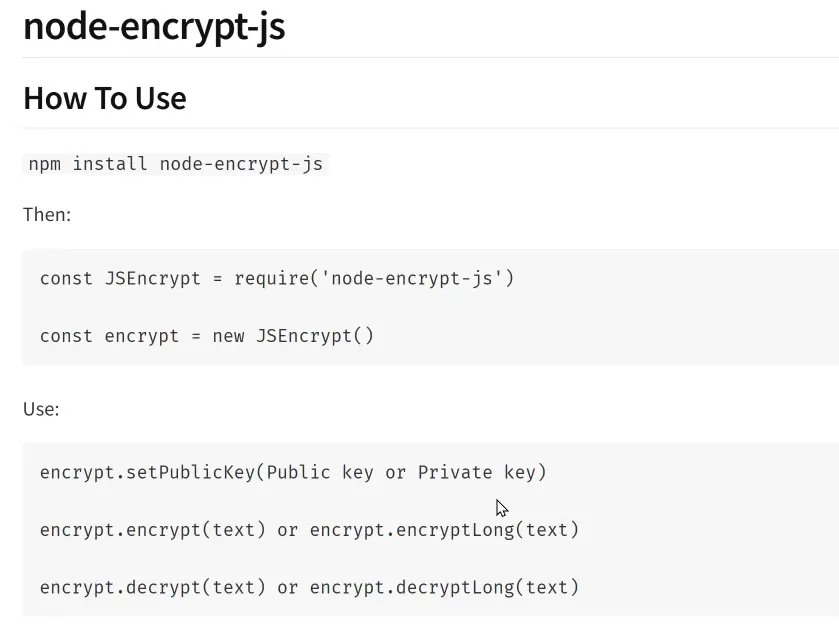
Task: Select the npm install node-encrypt-js command
Action: tap(176, 164)
